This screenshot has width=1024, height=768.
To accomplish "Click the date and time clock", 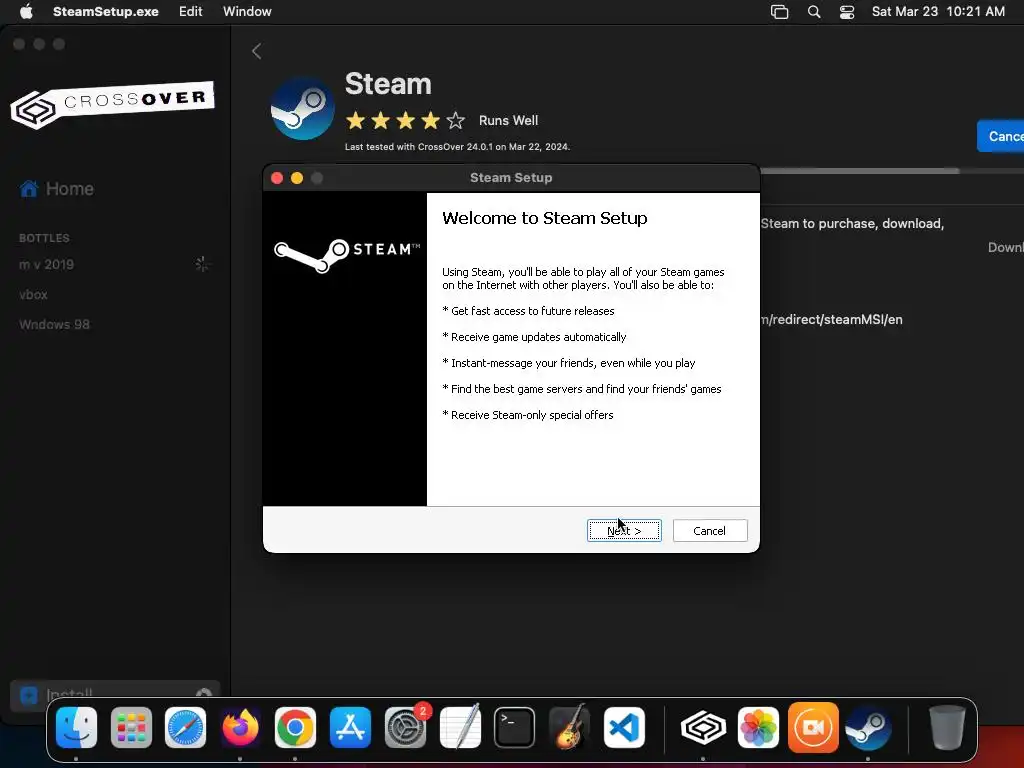I will tap(938, 11).
